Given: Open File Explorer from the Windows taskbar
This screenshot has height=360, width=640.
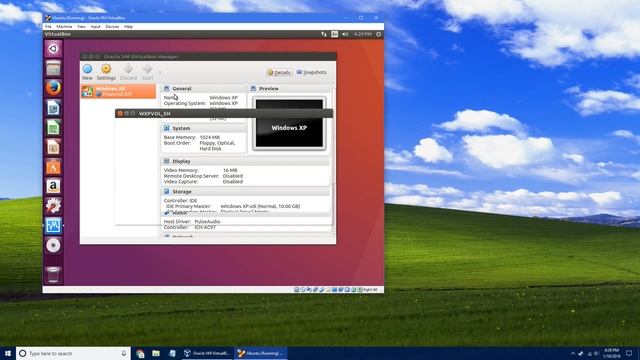Looking at the screenshot, I should click(156, 353).
